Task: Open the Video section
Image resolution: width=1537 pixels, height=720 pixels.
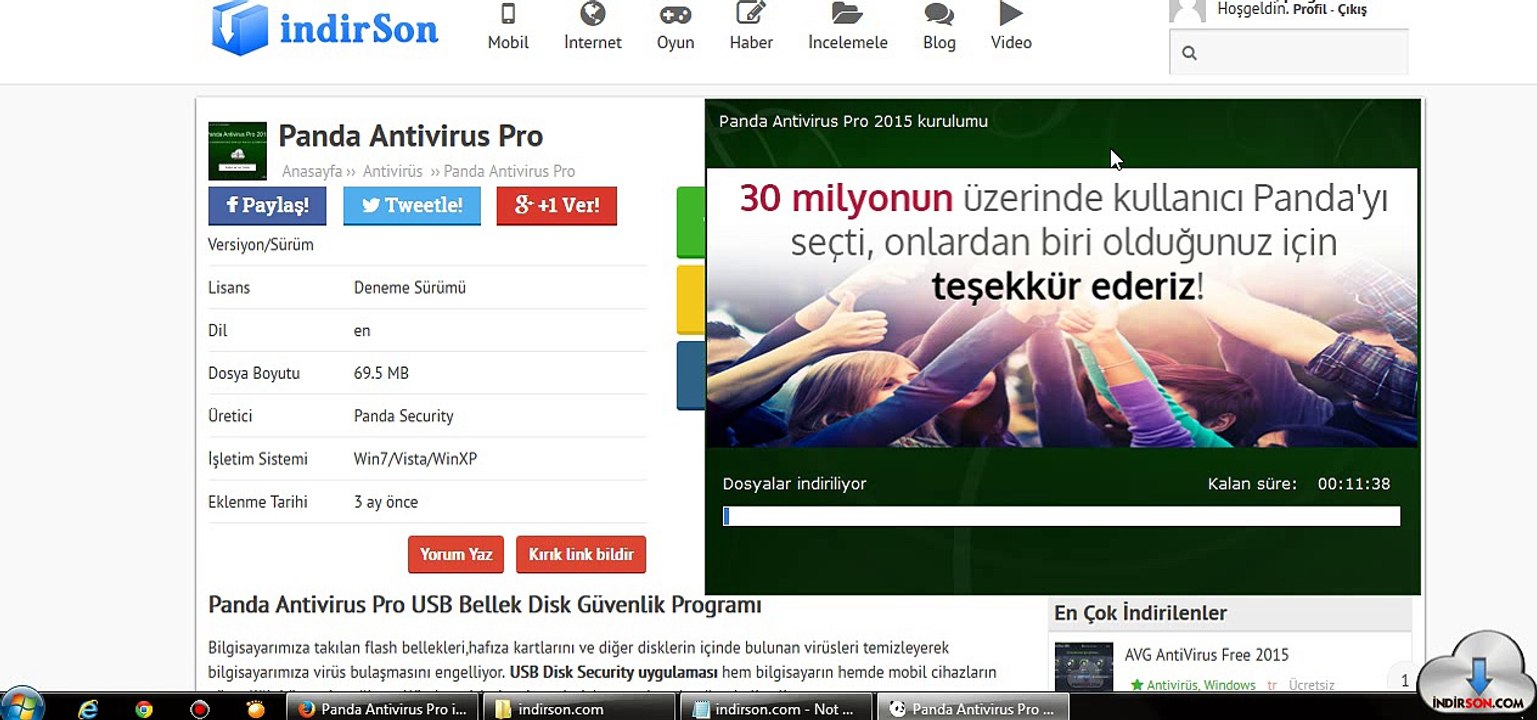Action: click(x=1011, y=27)
